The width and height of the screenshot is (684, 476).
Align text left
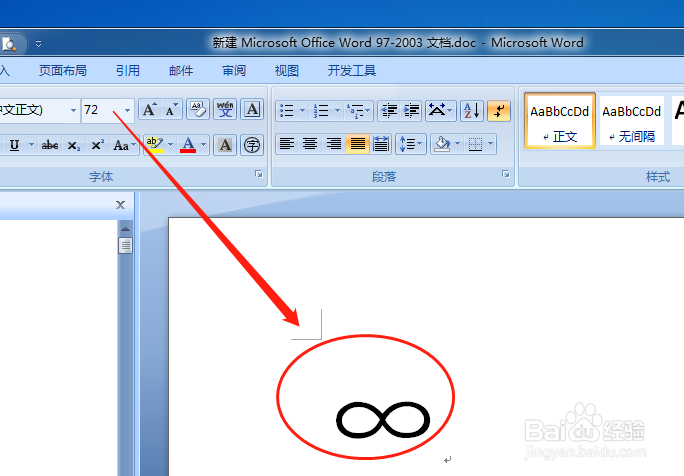point(287,144)
